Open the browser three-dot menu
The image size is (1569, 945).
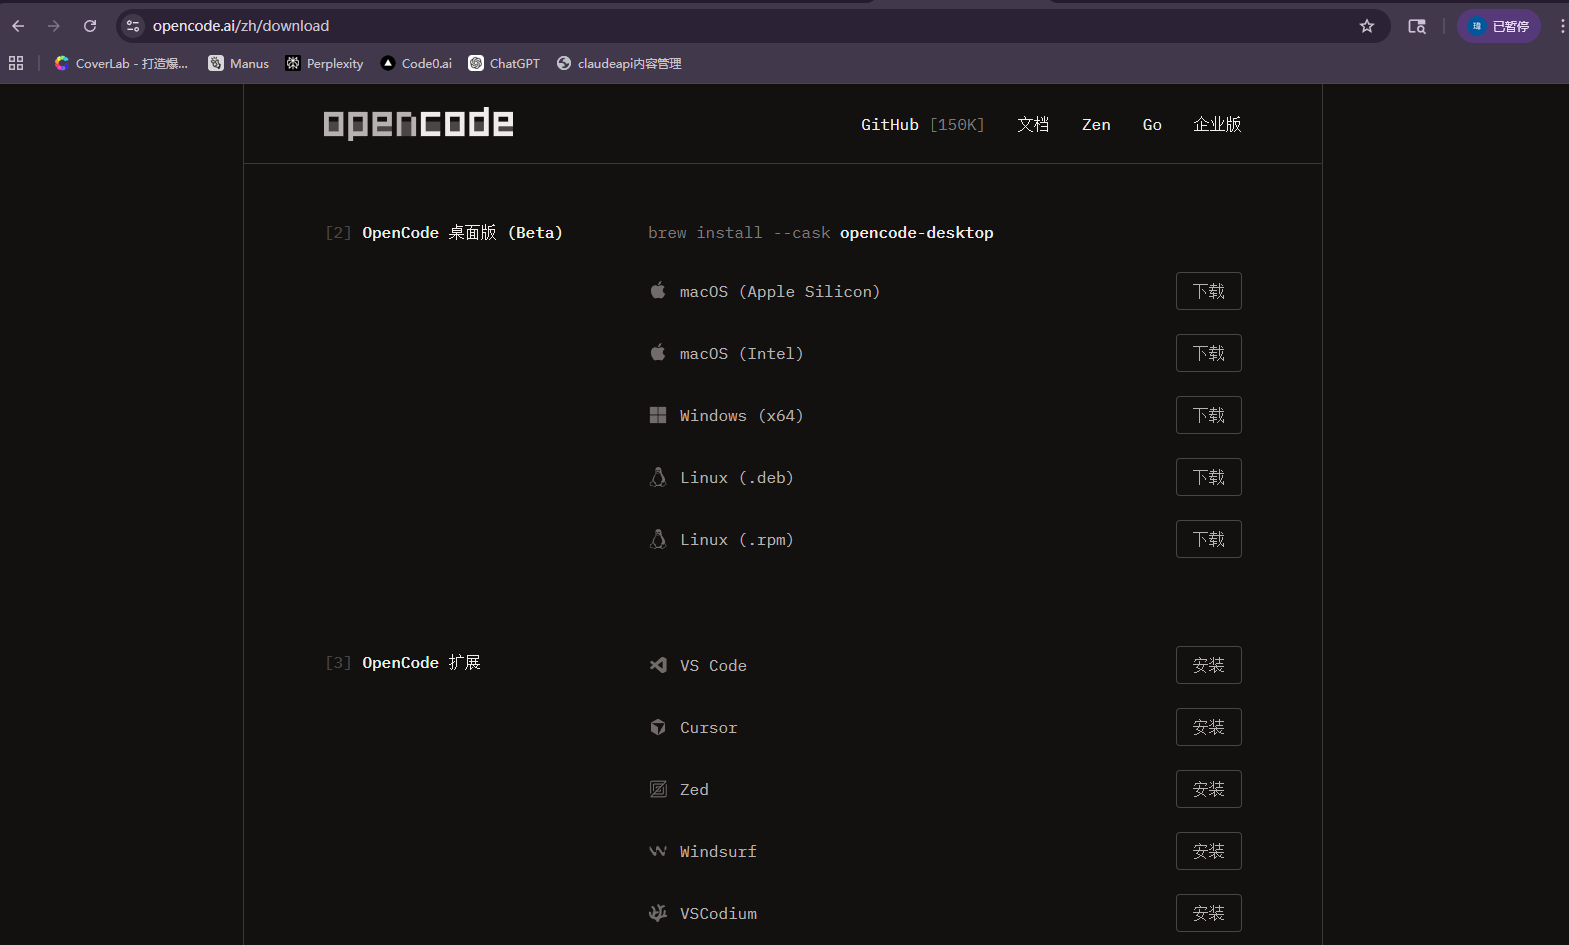point(1561,26)
